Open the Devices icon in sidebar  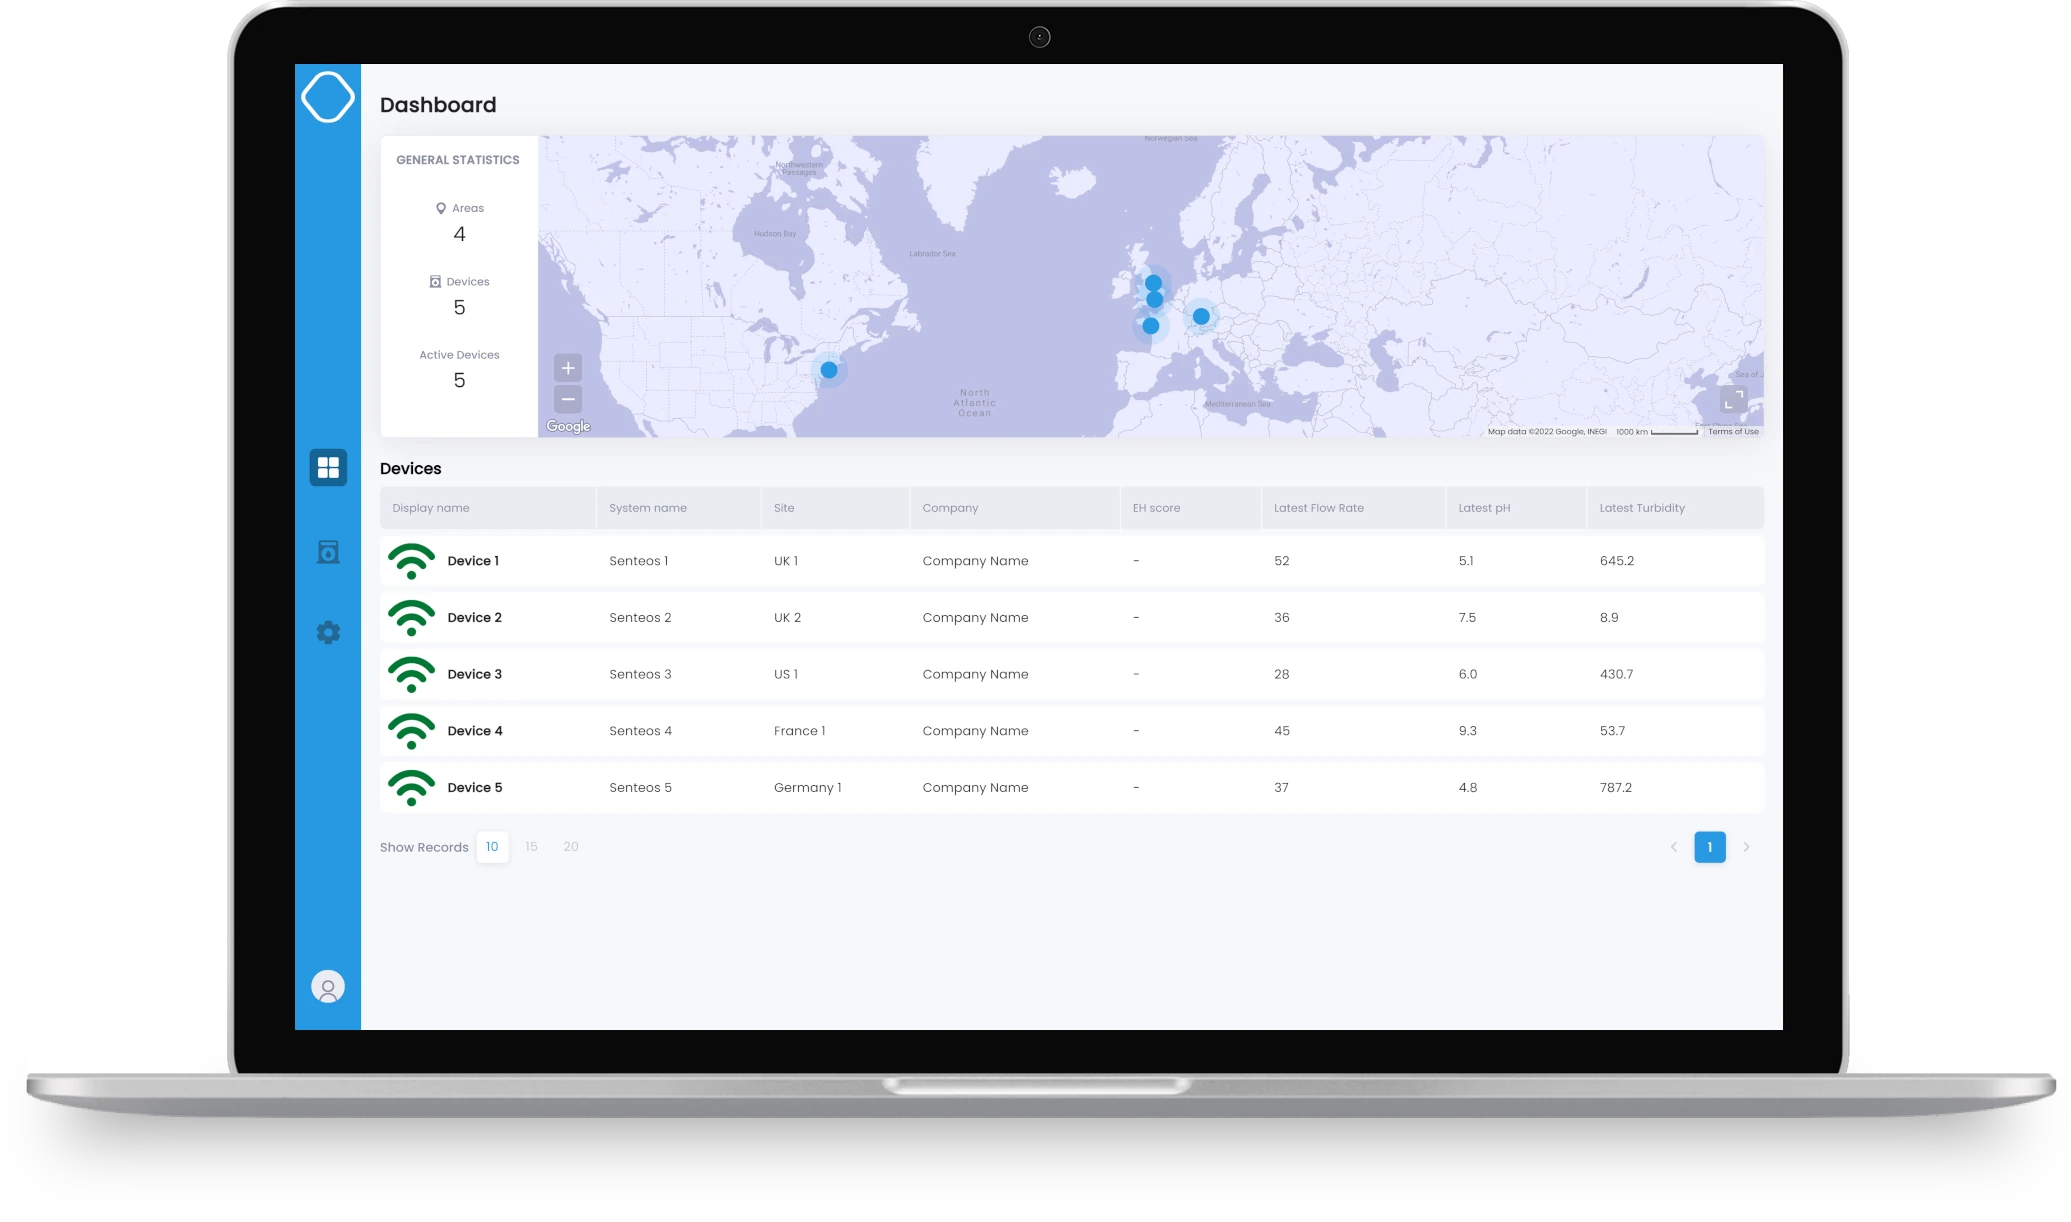click(x=328, y=552)
